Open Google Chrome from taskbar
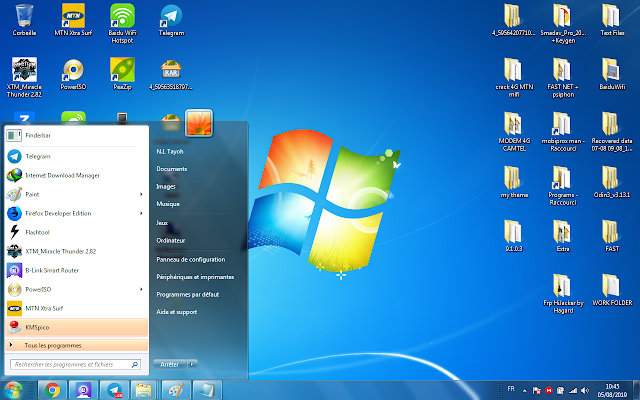The height and width of the screenshot is (400, 640). pyautogui.click(x=52, y=390)
